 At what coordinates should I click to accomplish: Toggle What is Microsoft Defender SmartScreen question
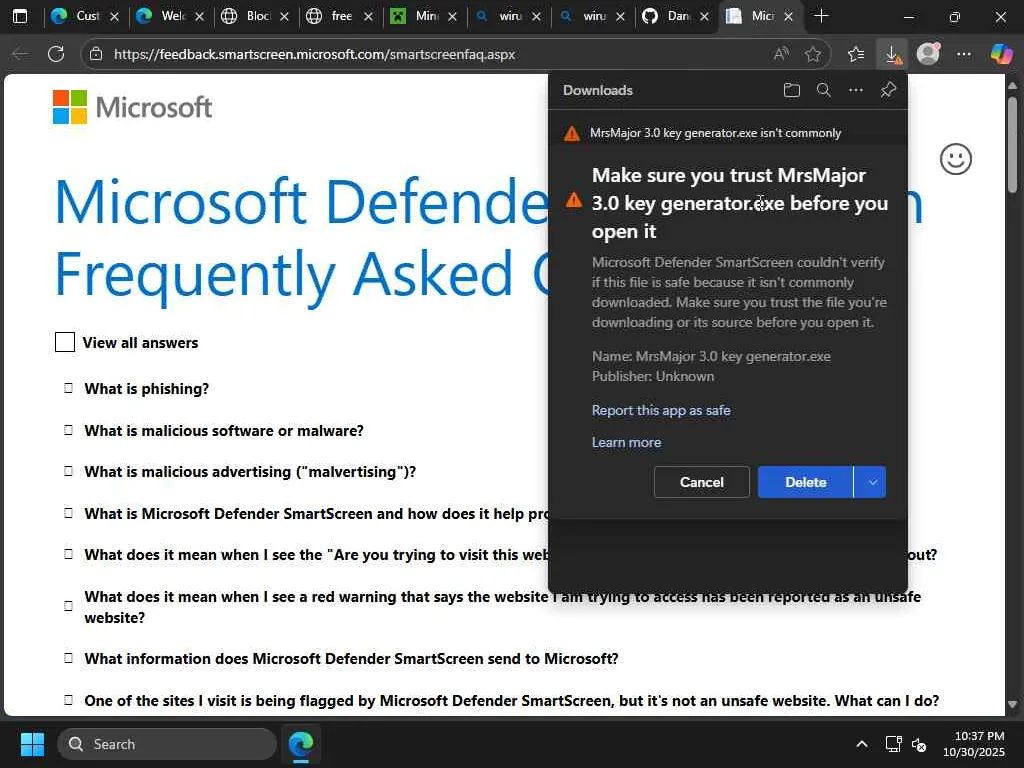tap(68, 513)
